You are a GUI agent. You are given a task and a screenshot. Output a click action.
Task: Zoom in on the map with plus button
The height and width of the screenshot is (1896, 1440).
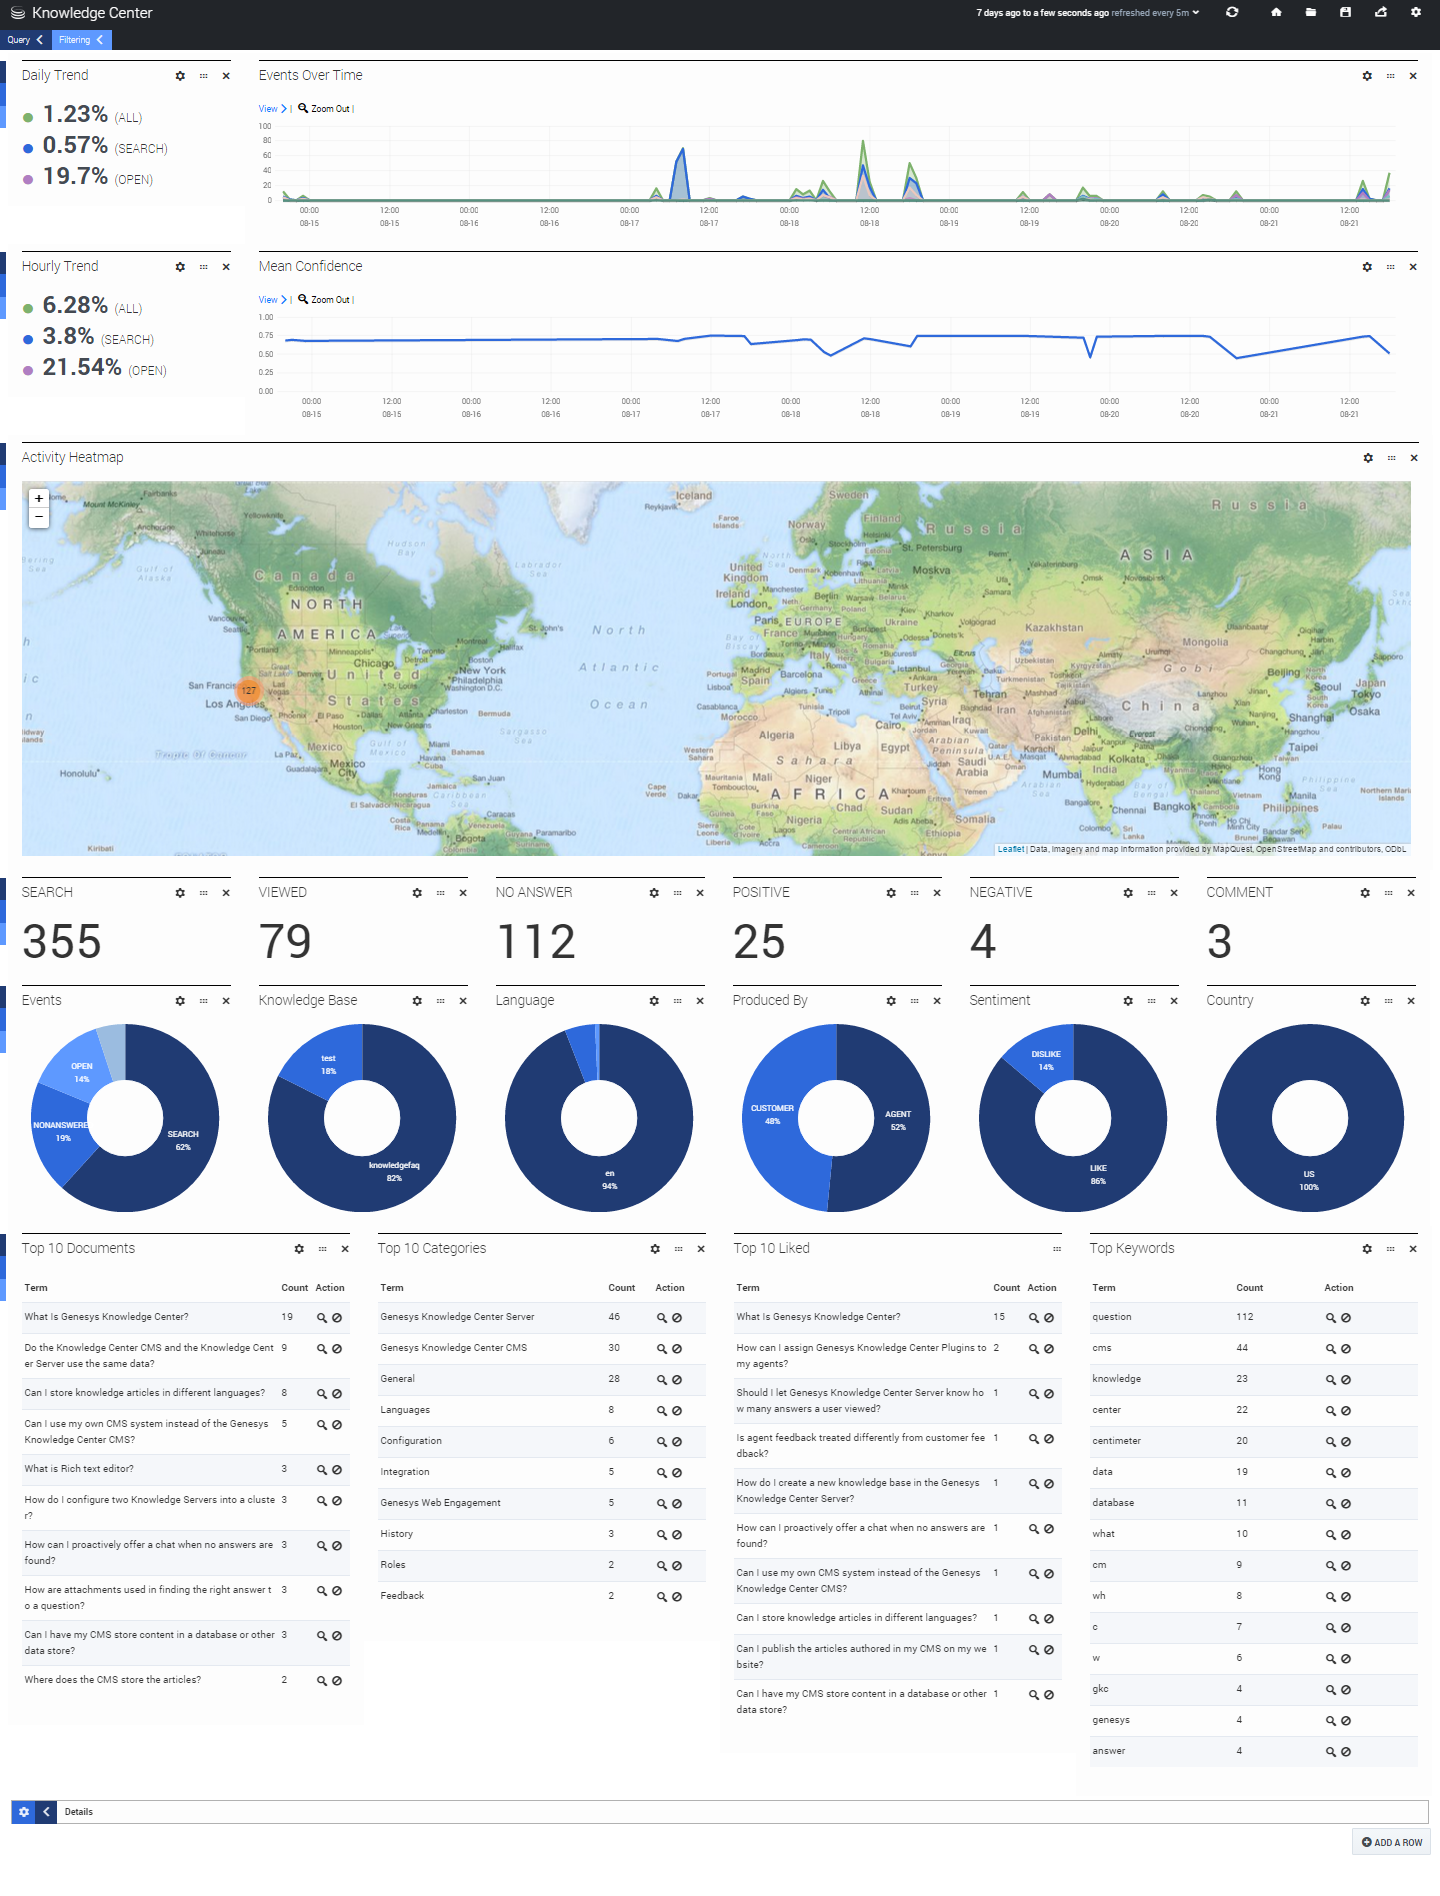[39, 498]
